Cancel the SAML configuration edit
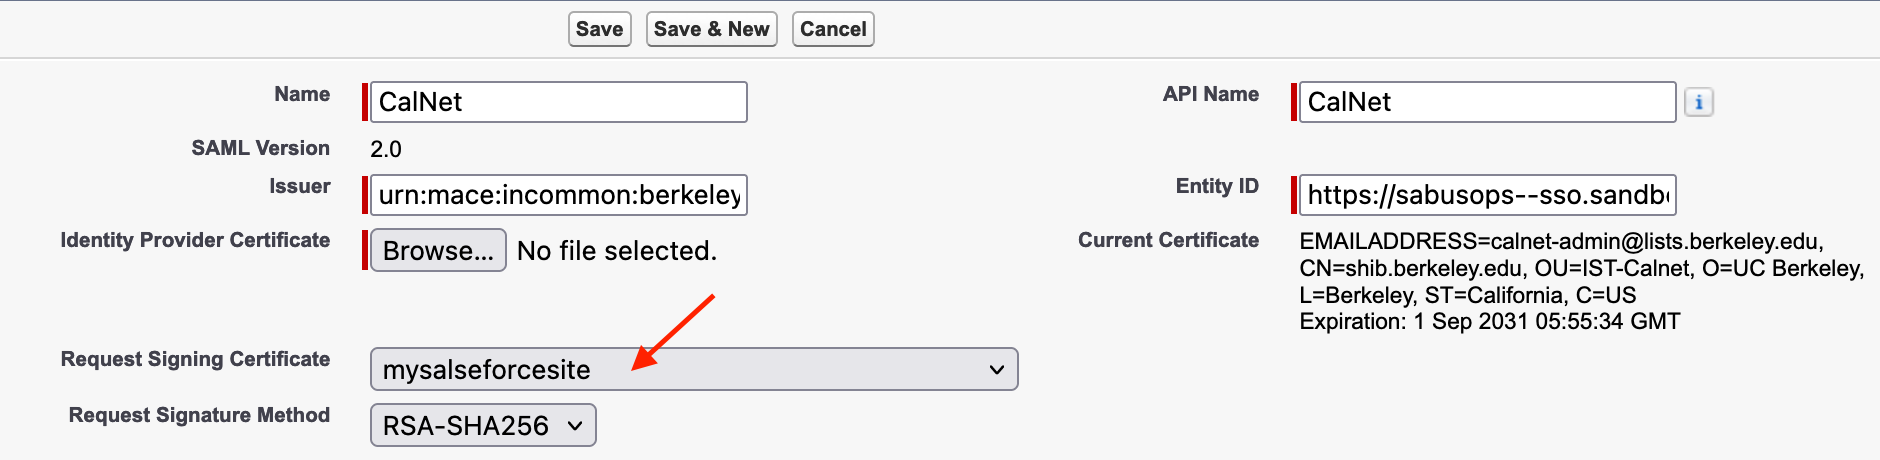The image size is (1880, 460). pyautogui.click(x=833, y=29)
